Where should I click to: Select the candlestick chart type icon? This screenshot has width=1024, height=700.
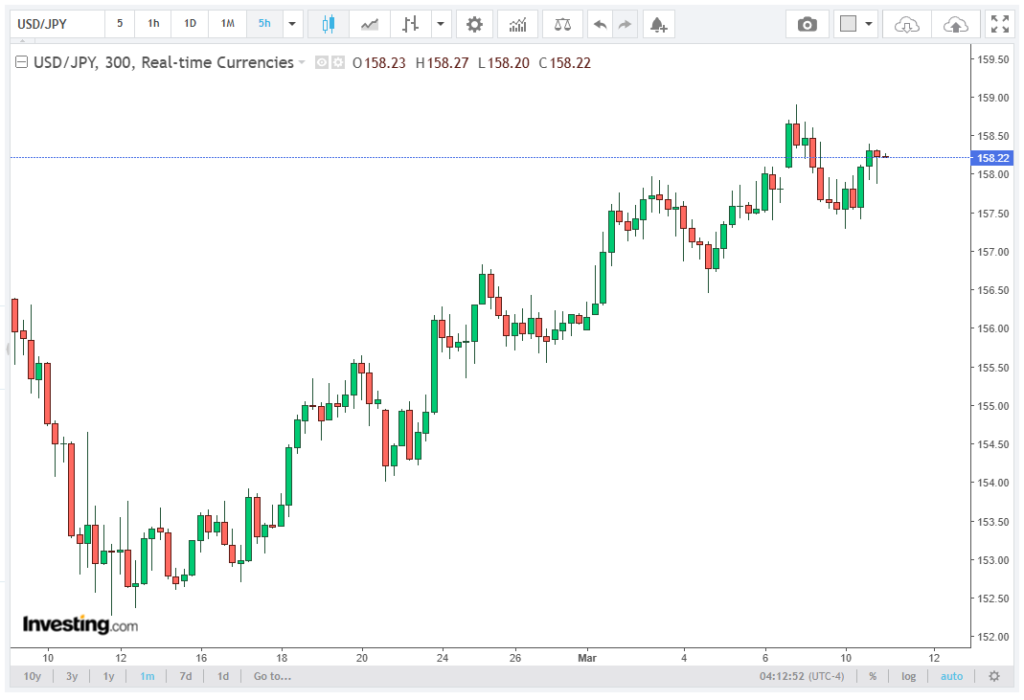click(327, 24)
